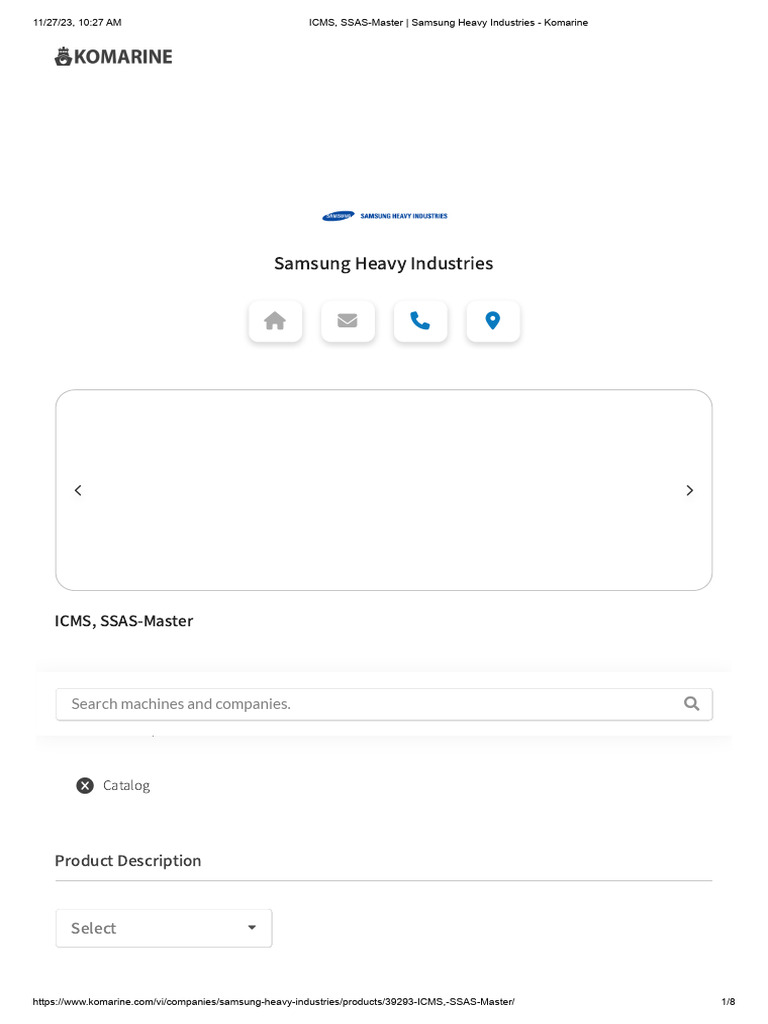
Task: Click the Komarine logo
Action: [113, 57]
